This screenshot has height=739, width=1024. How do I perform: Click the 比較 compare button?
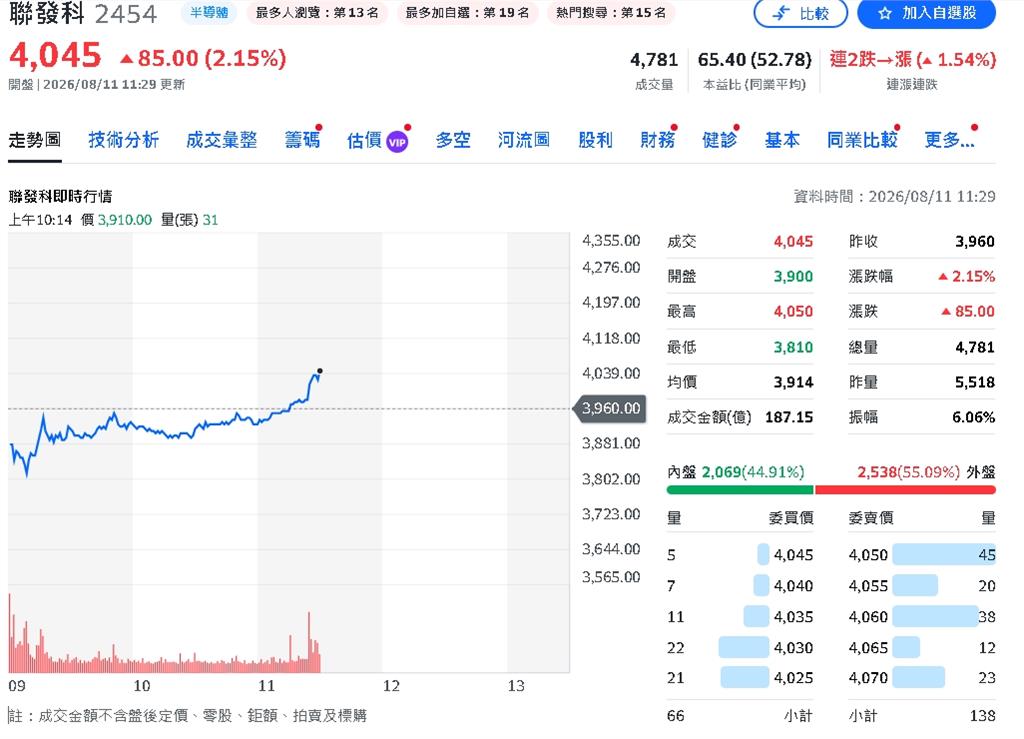click(801, 13)
